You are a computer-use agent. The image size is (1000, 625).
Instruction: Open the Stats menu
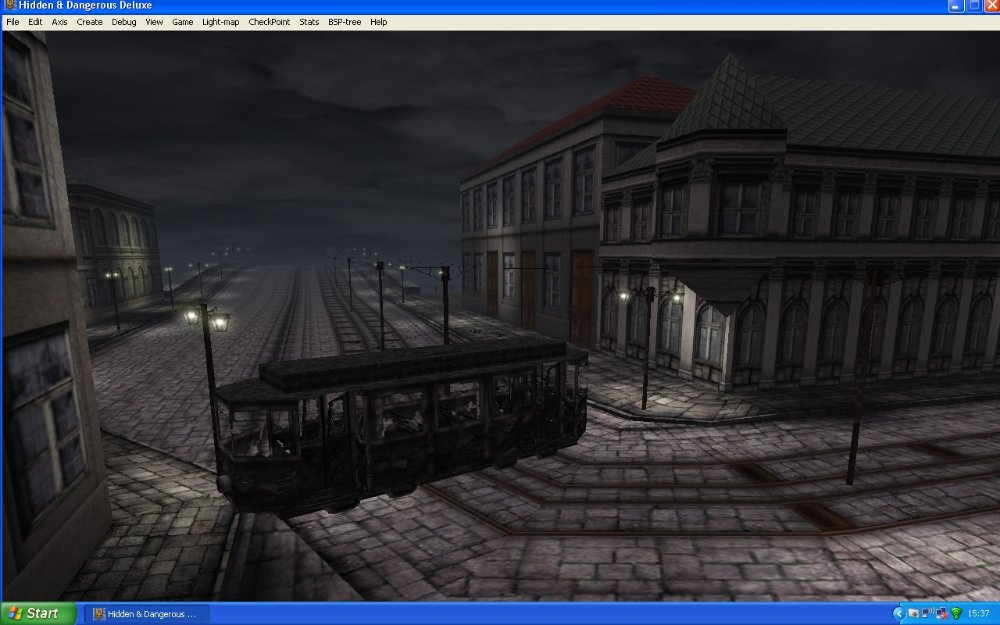coord(309,22)
